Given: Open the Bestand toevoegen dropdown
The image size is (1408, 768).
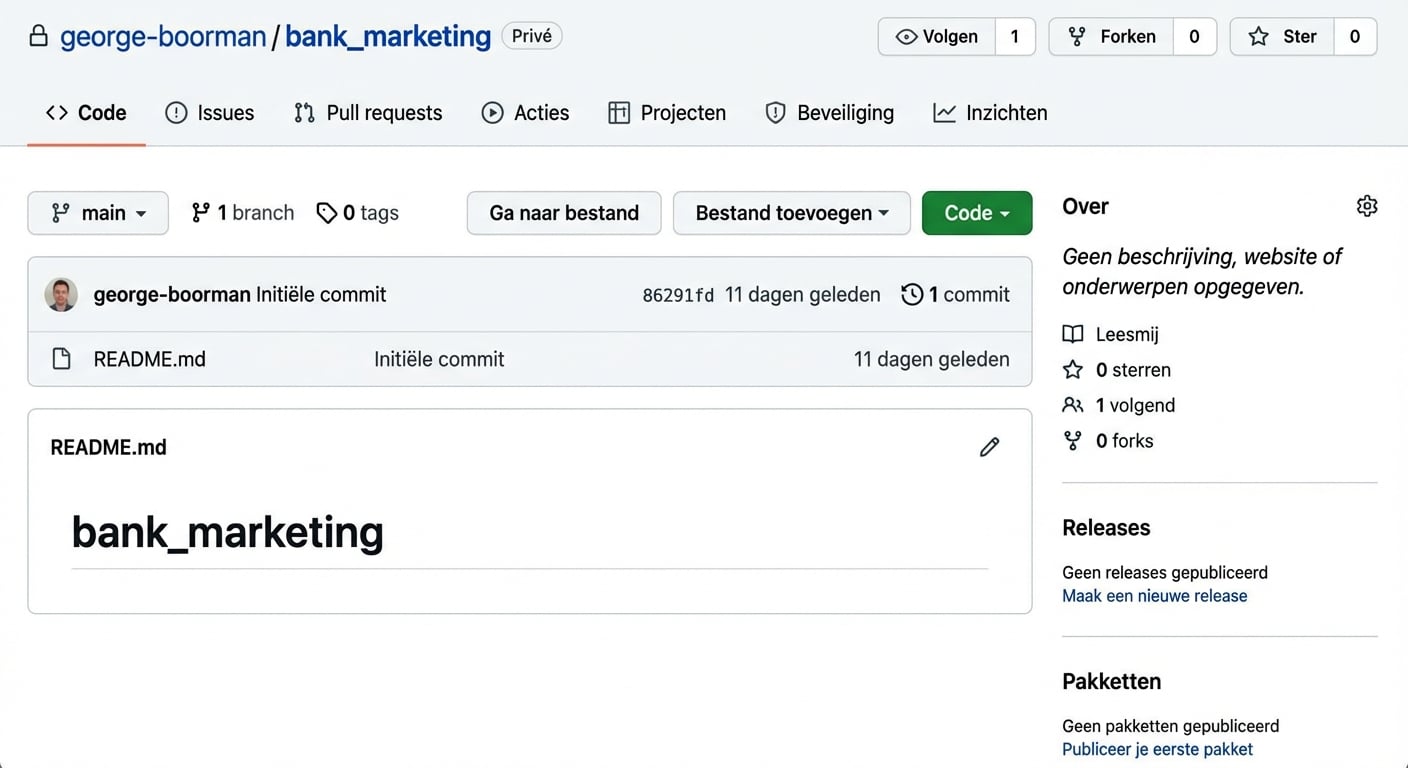Looking at the screenshot, I should pos(791,212).
